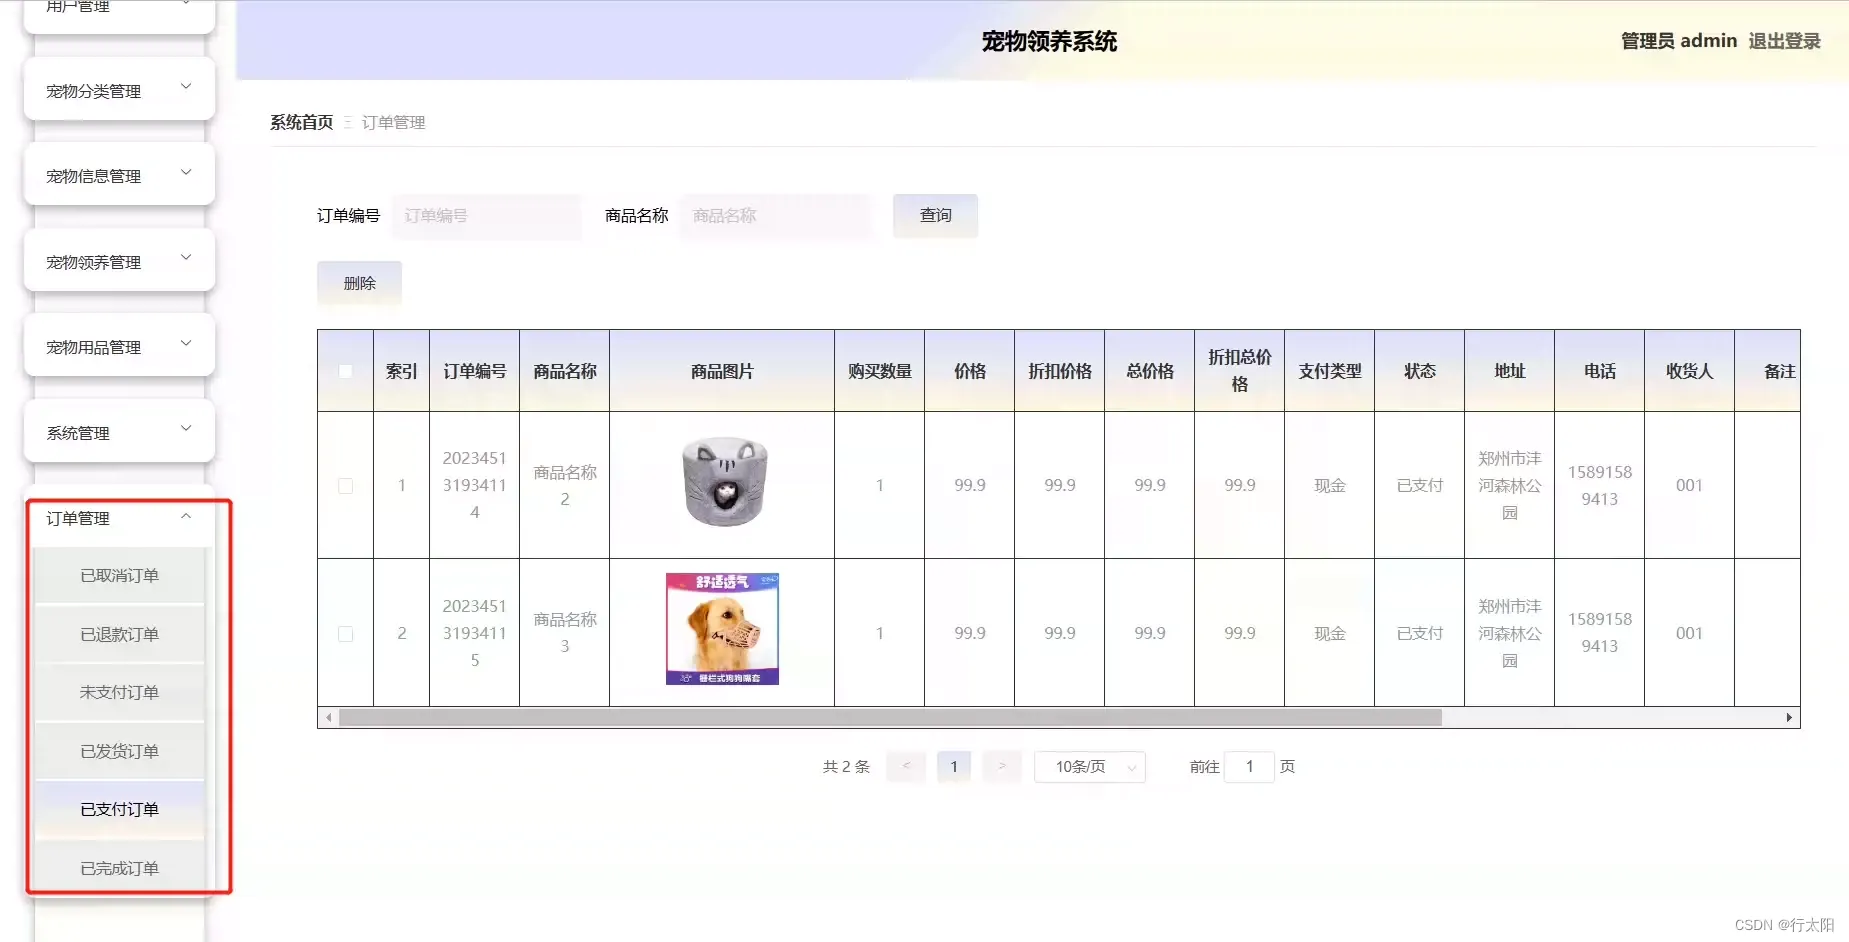Go to 系统首页 breadcrumb link
Image resolution: width=1849 pixels, height=942 pixels.
tap(301, 122)
